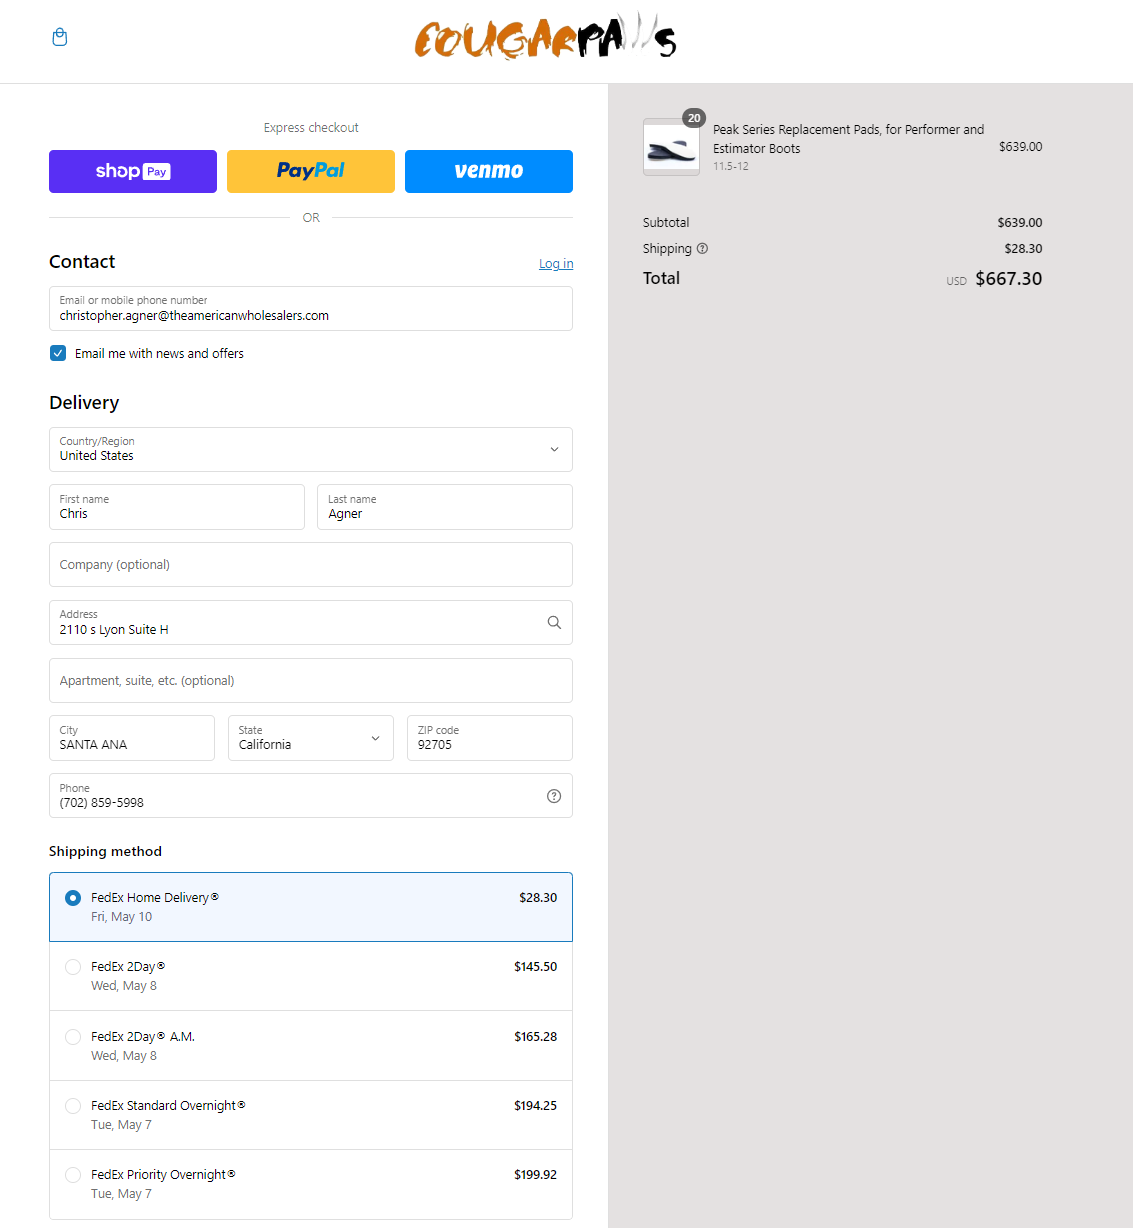Click the Total amount $667.30

click(x=1008, y=279)
